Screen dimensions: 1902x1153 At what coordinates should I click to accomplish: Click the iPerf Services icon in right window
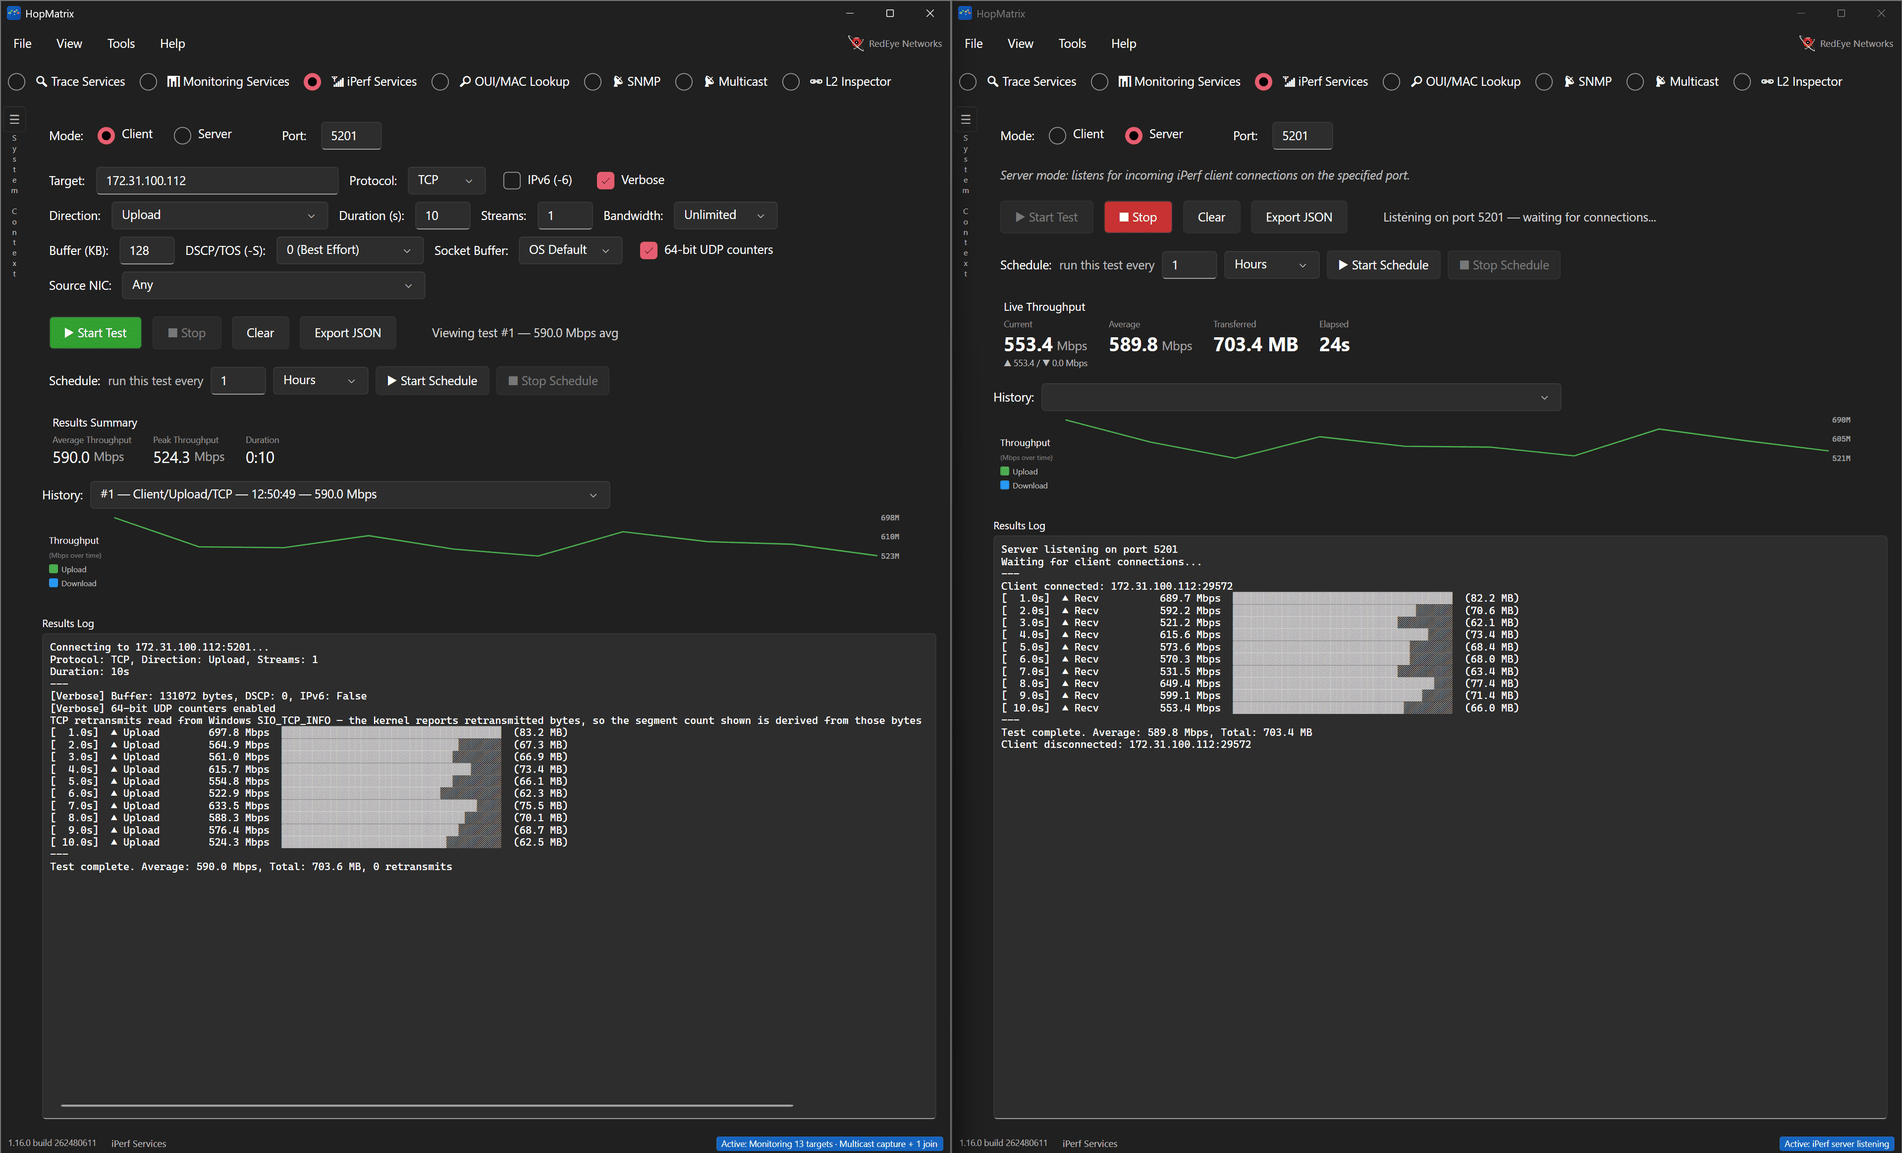(x=1289, y=81)
